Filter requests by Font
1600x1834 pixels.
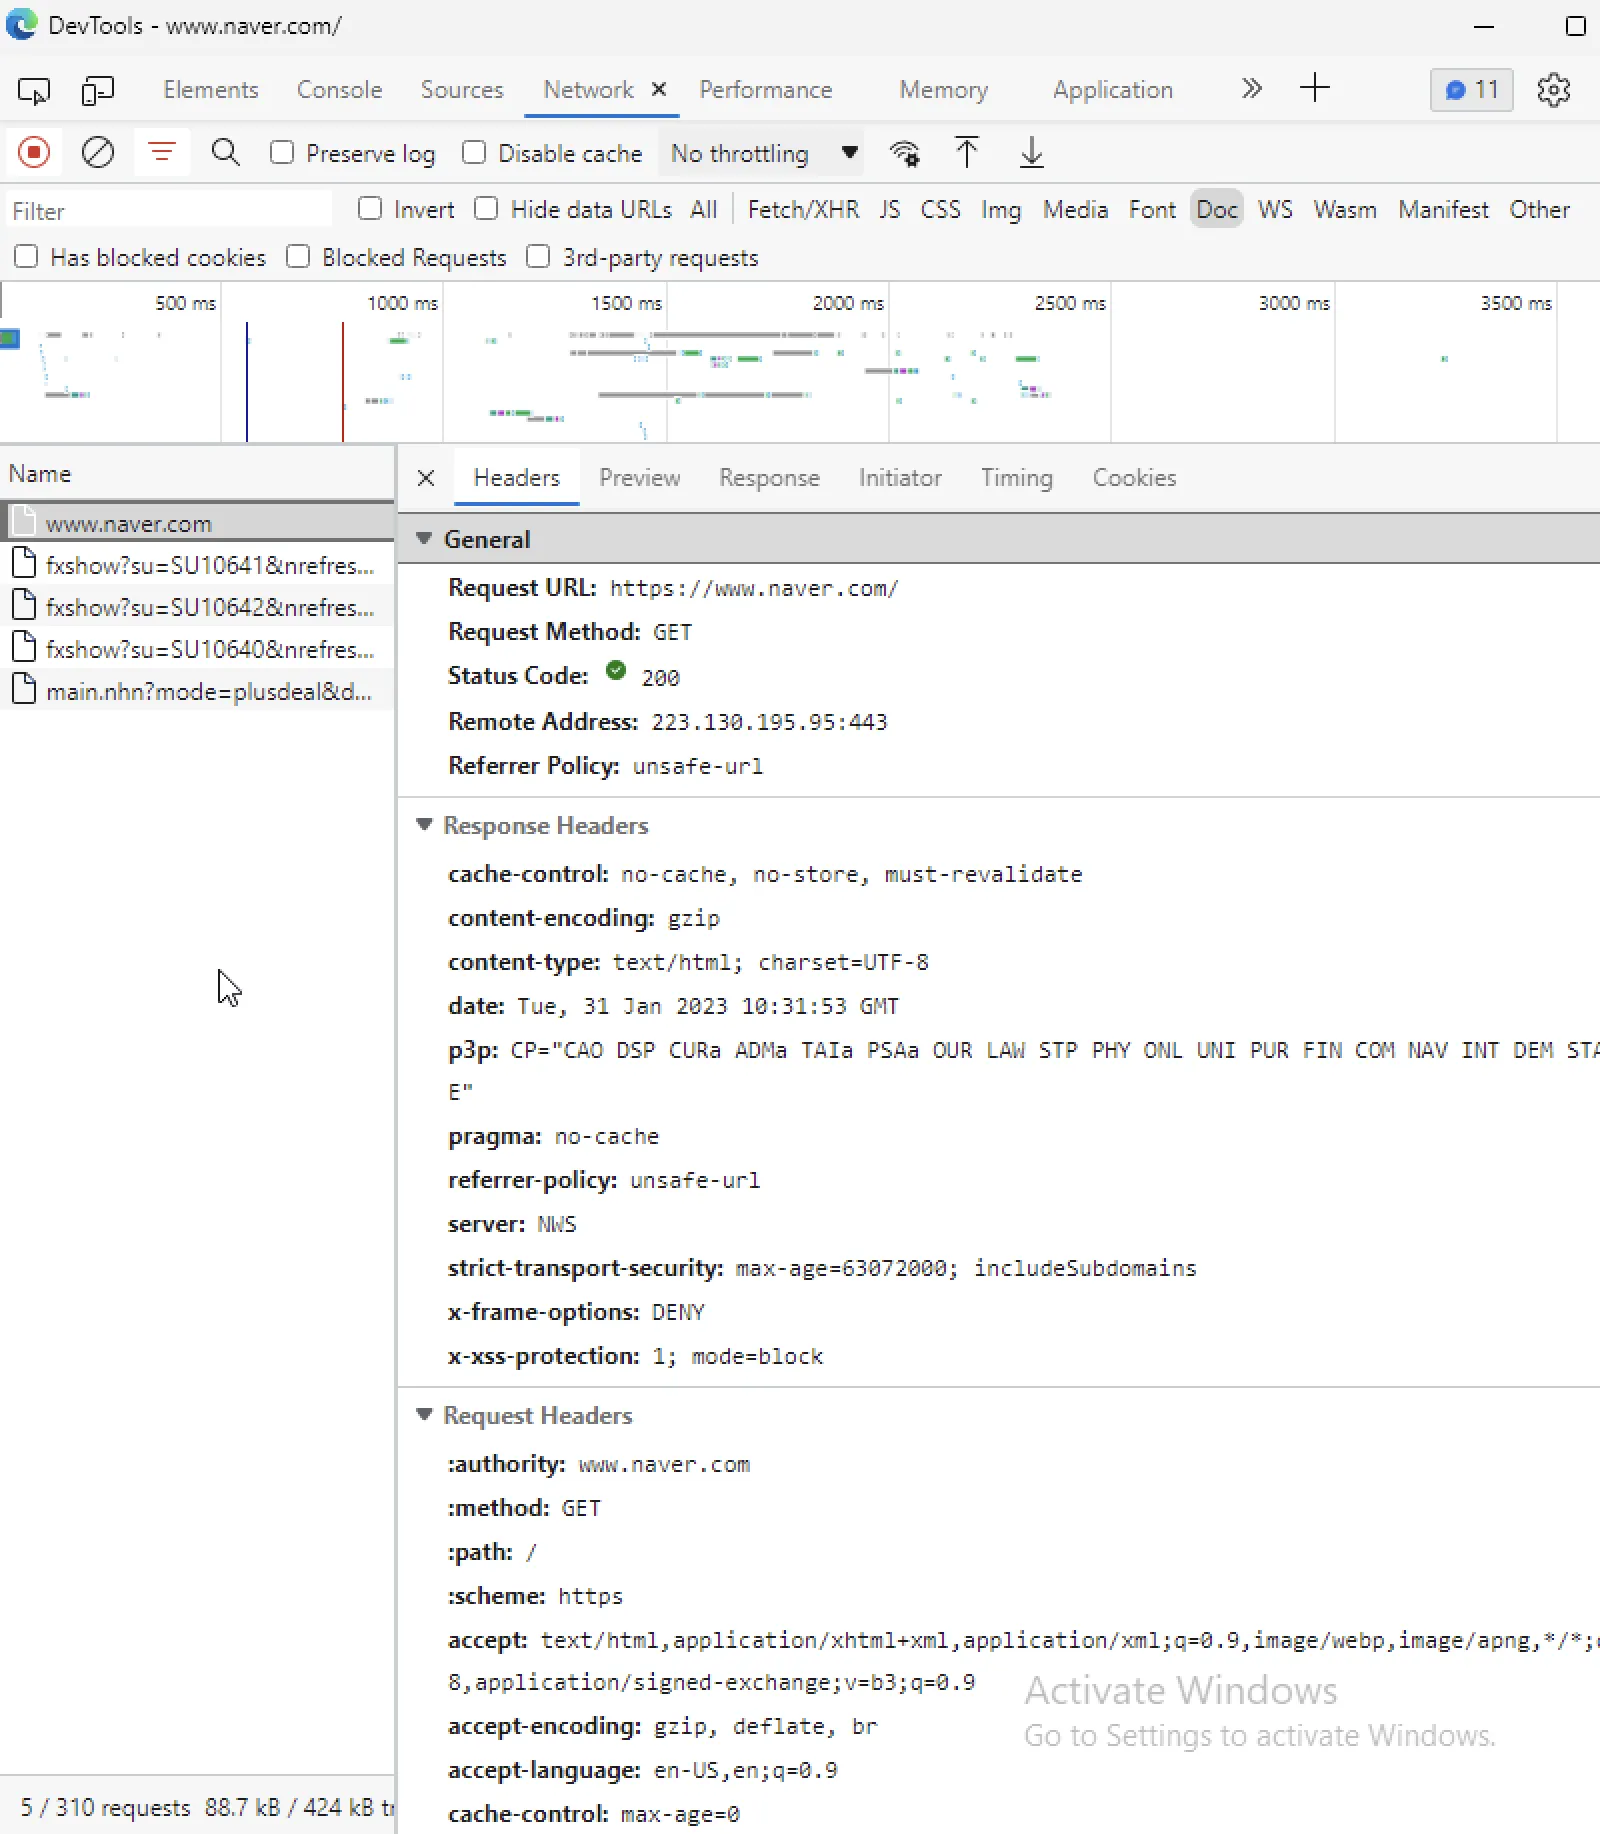(1153, 210)
